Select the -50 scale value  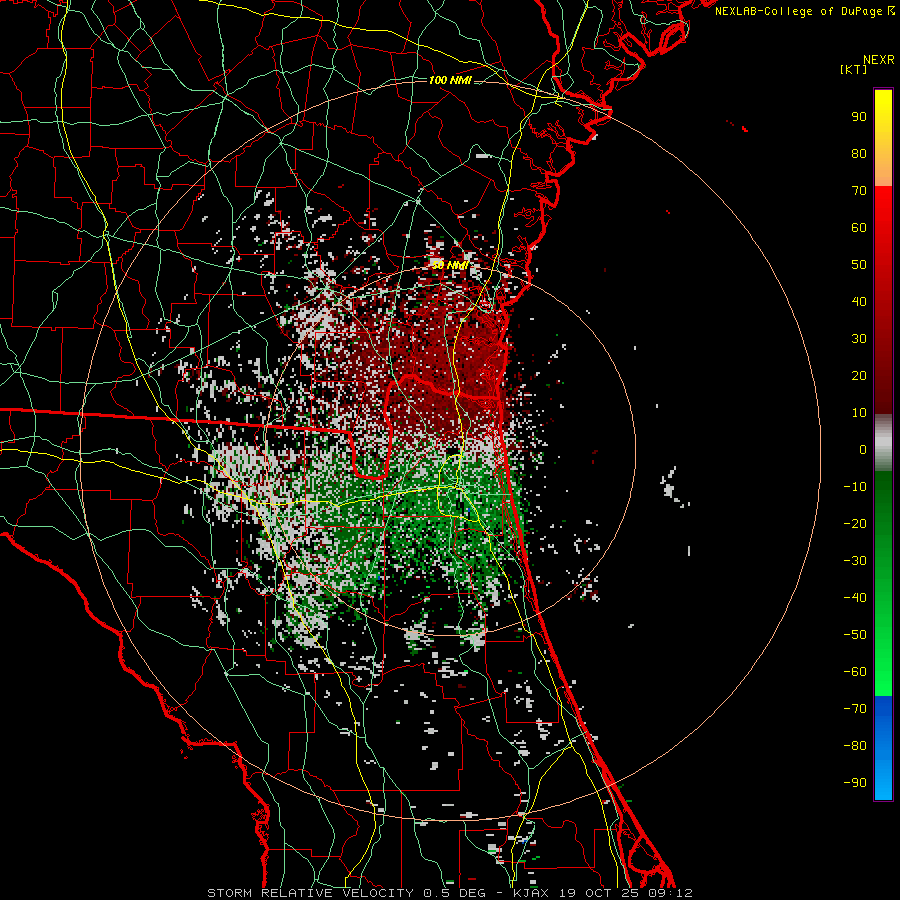tap(855, 635)
